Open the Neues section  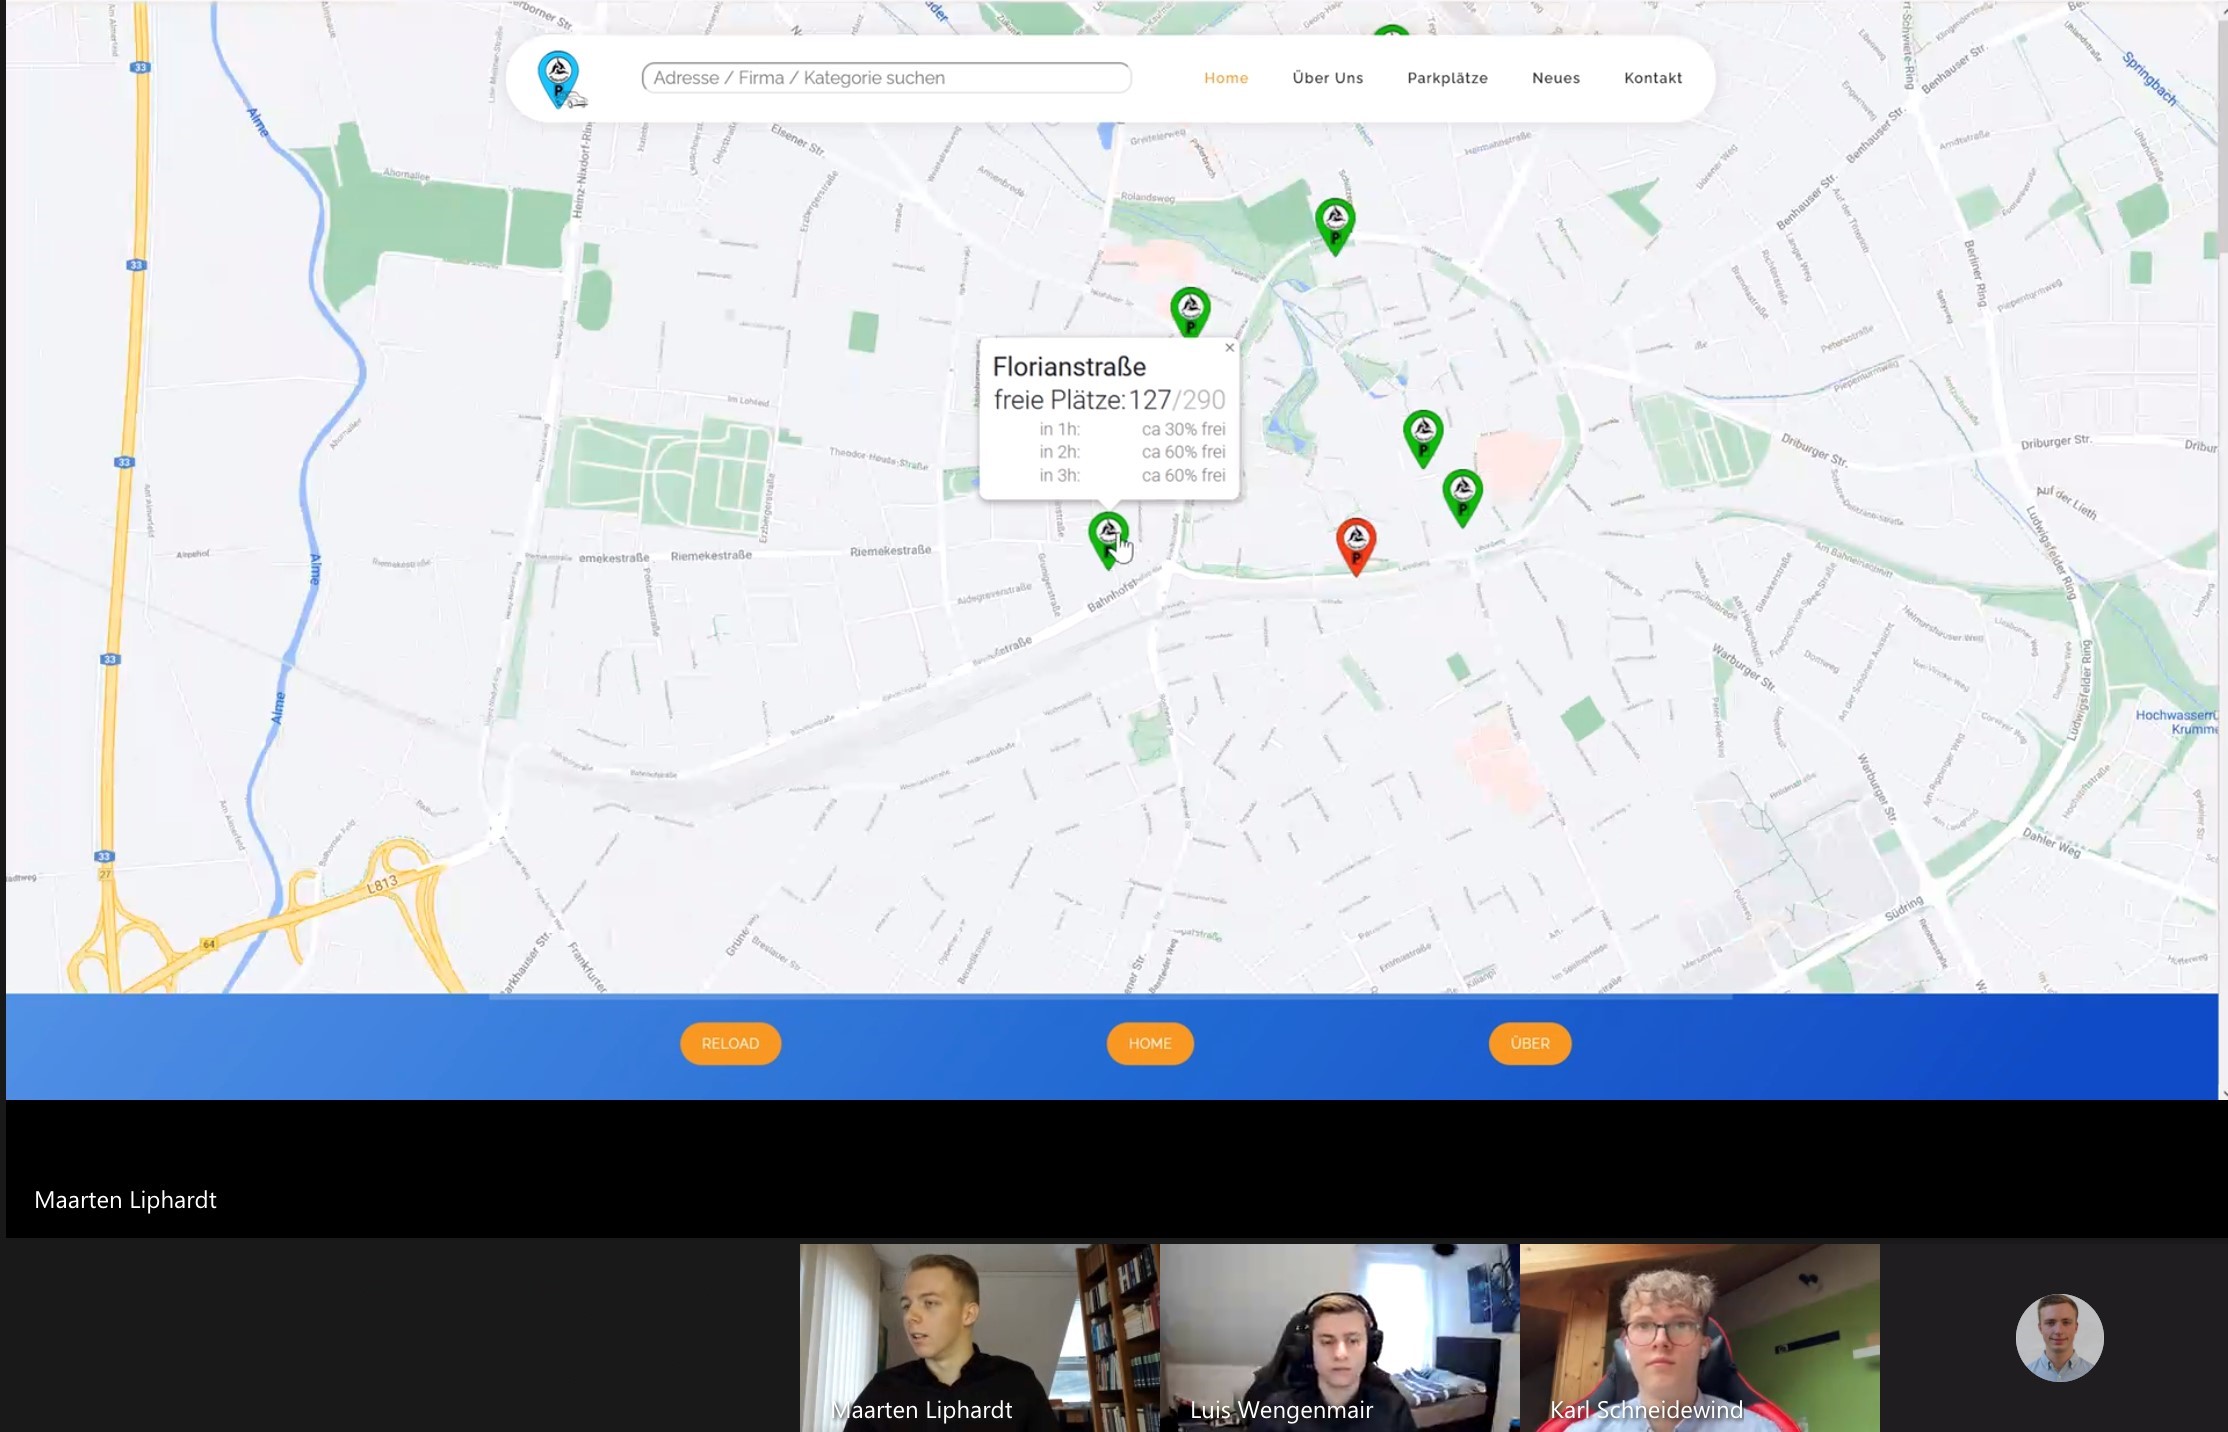click(x=1556, y=78)
